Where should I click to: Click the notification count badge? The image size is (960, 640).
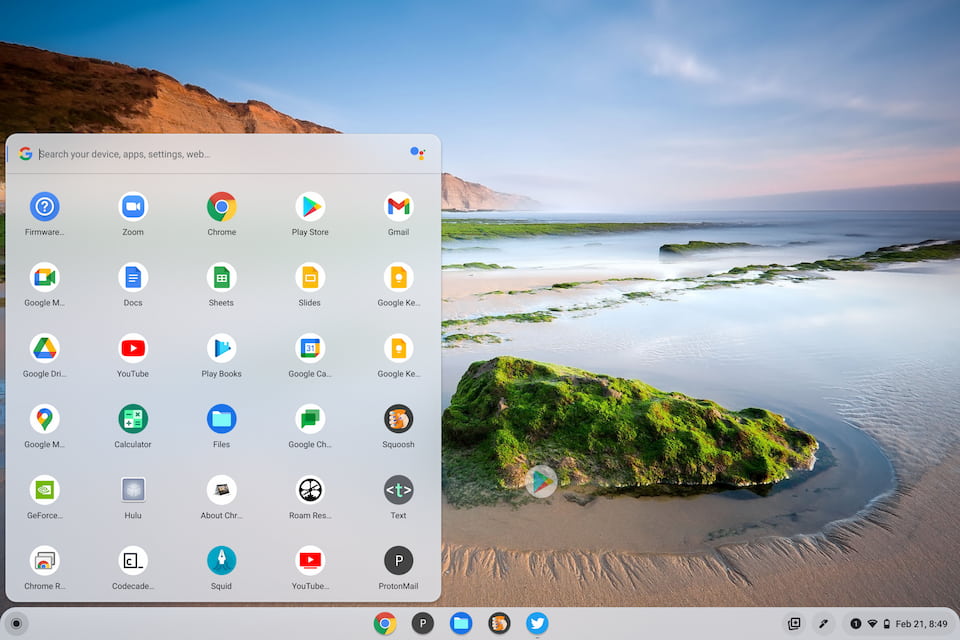pos(855,623)
